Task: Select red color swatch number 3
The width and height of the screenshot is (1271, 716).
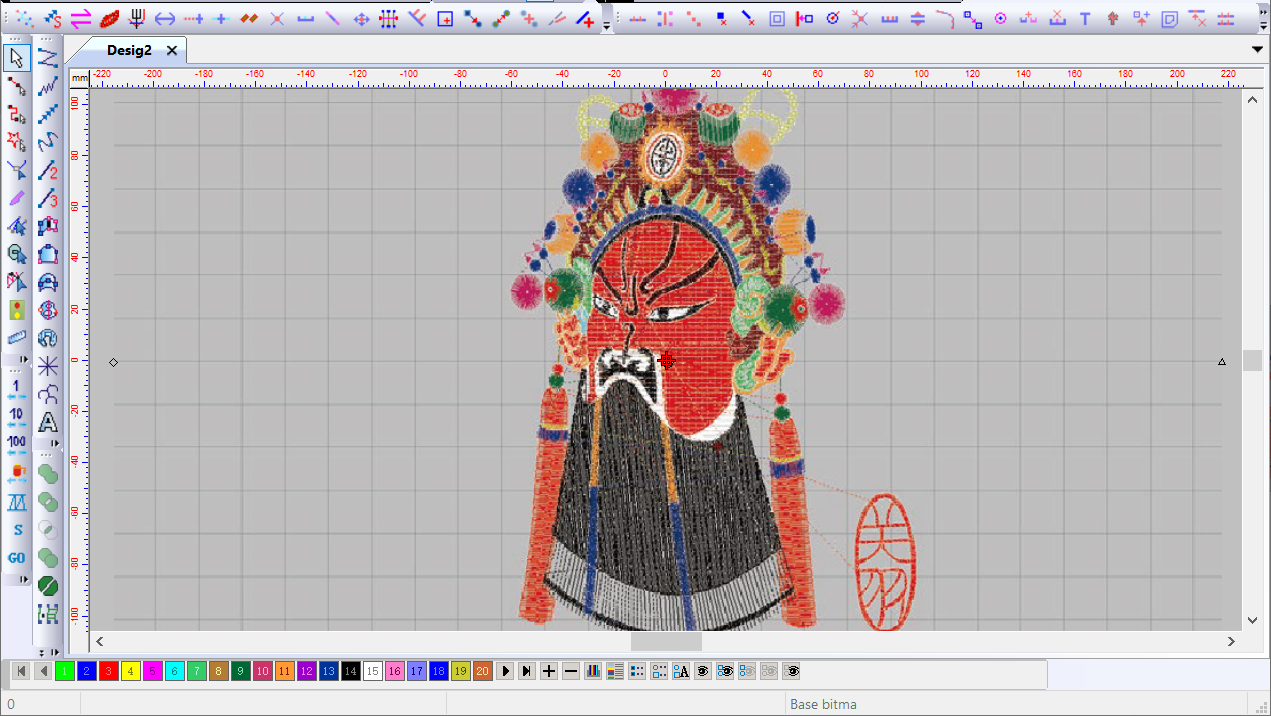Action: click(x=108, y=671)
